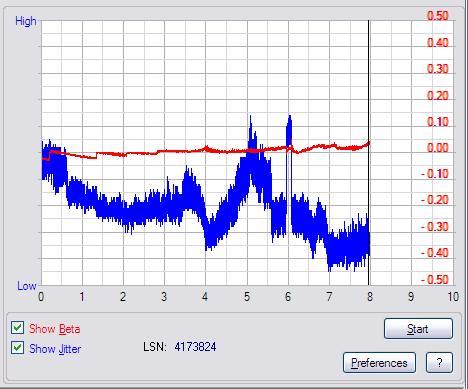Click the red 0.00 beta axis label

pyautogui.click(x=438, y=148)
